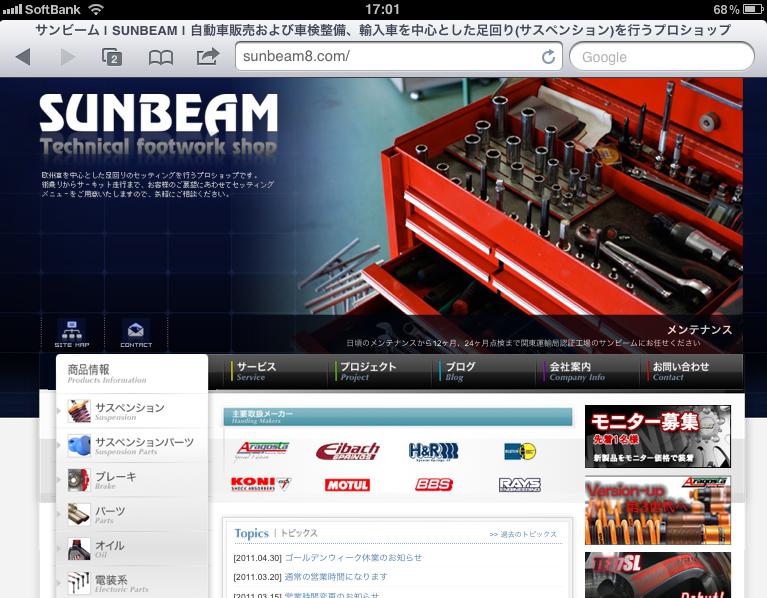Screen dimensions: 767x598
Task: Open the サスペンション text link
Action: [x=130, y=407]
